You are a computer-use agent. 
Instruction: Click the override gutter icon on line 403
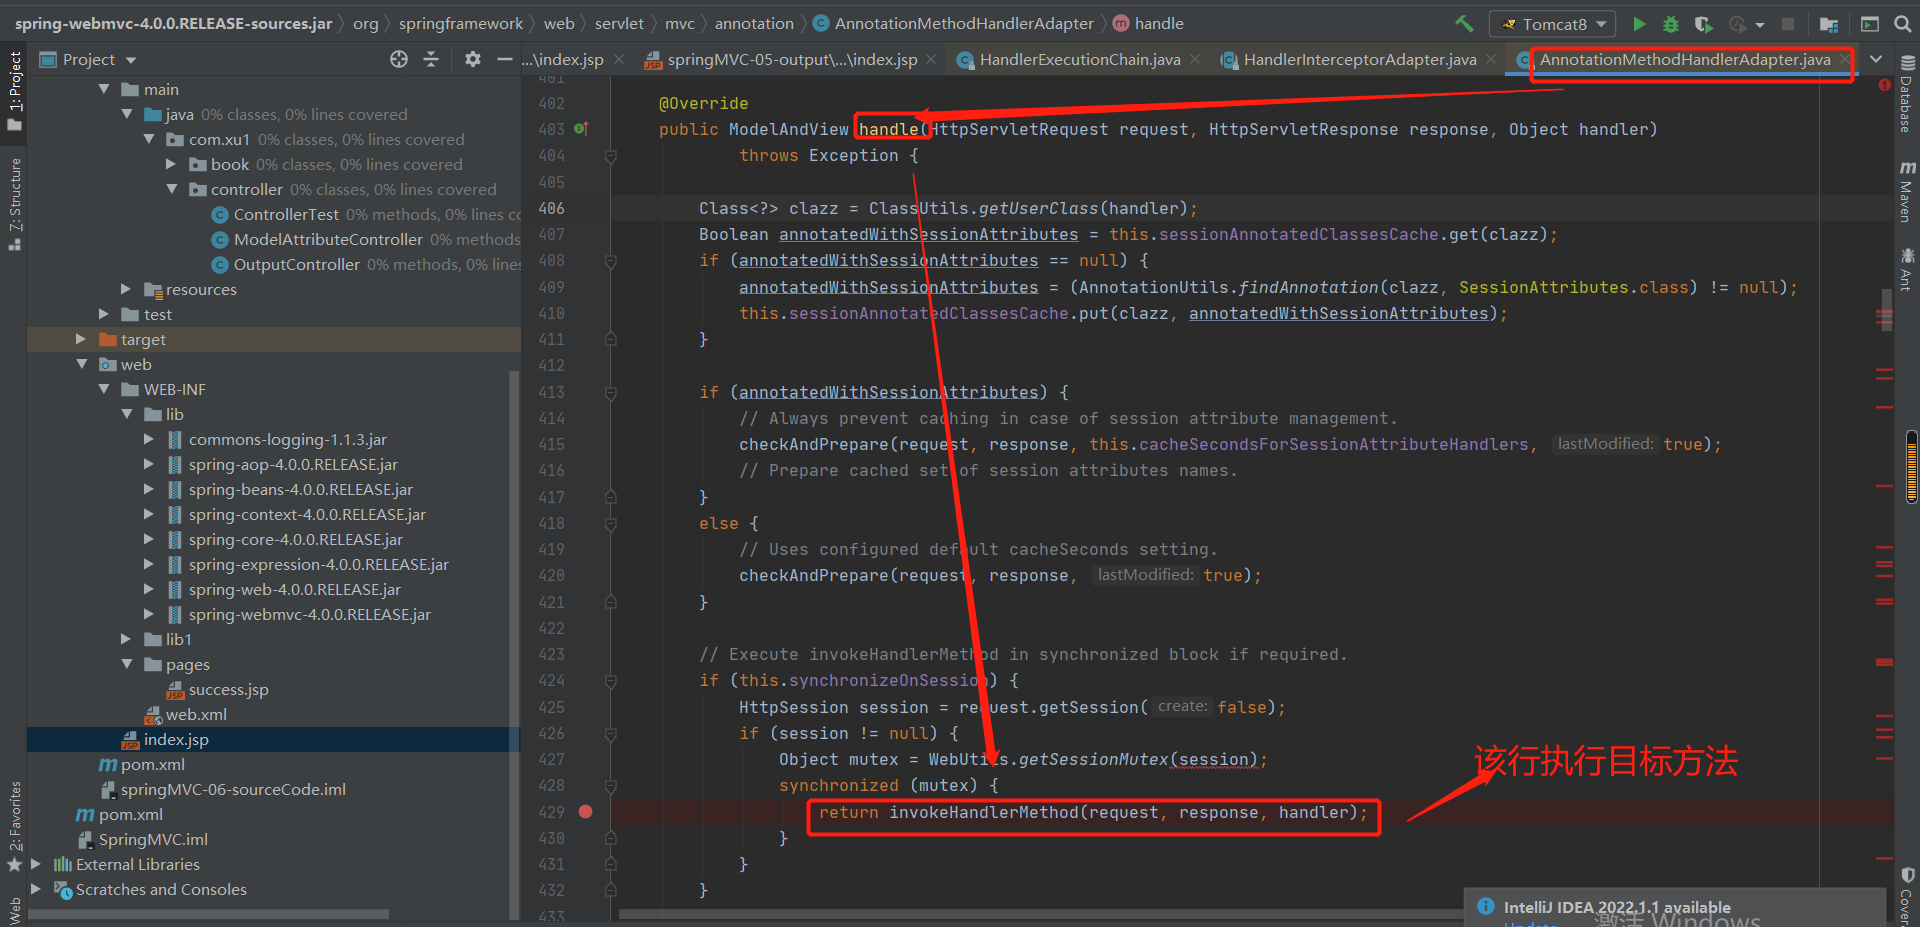581,129
